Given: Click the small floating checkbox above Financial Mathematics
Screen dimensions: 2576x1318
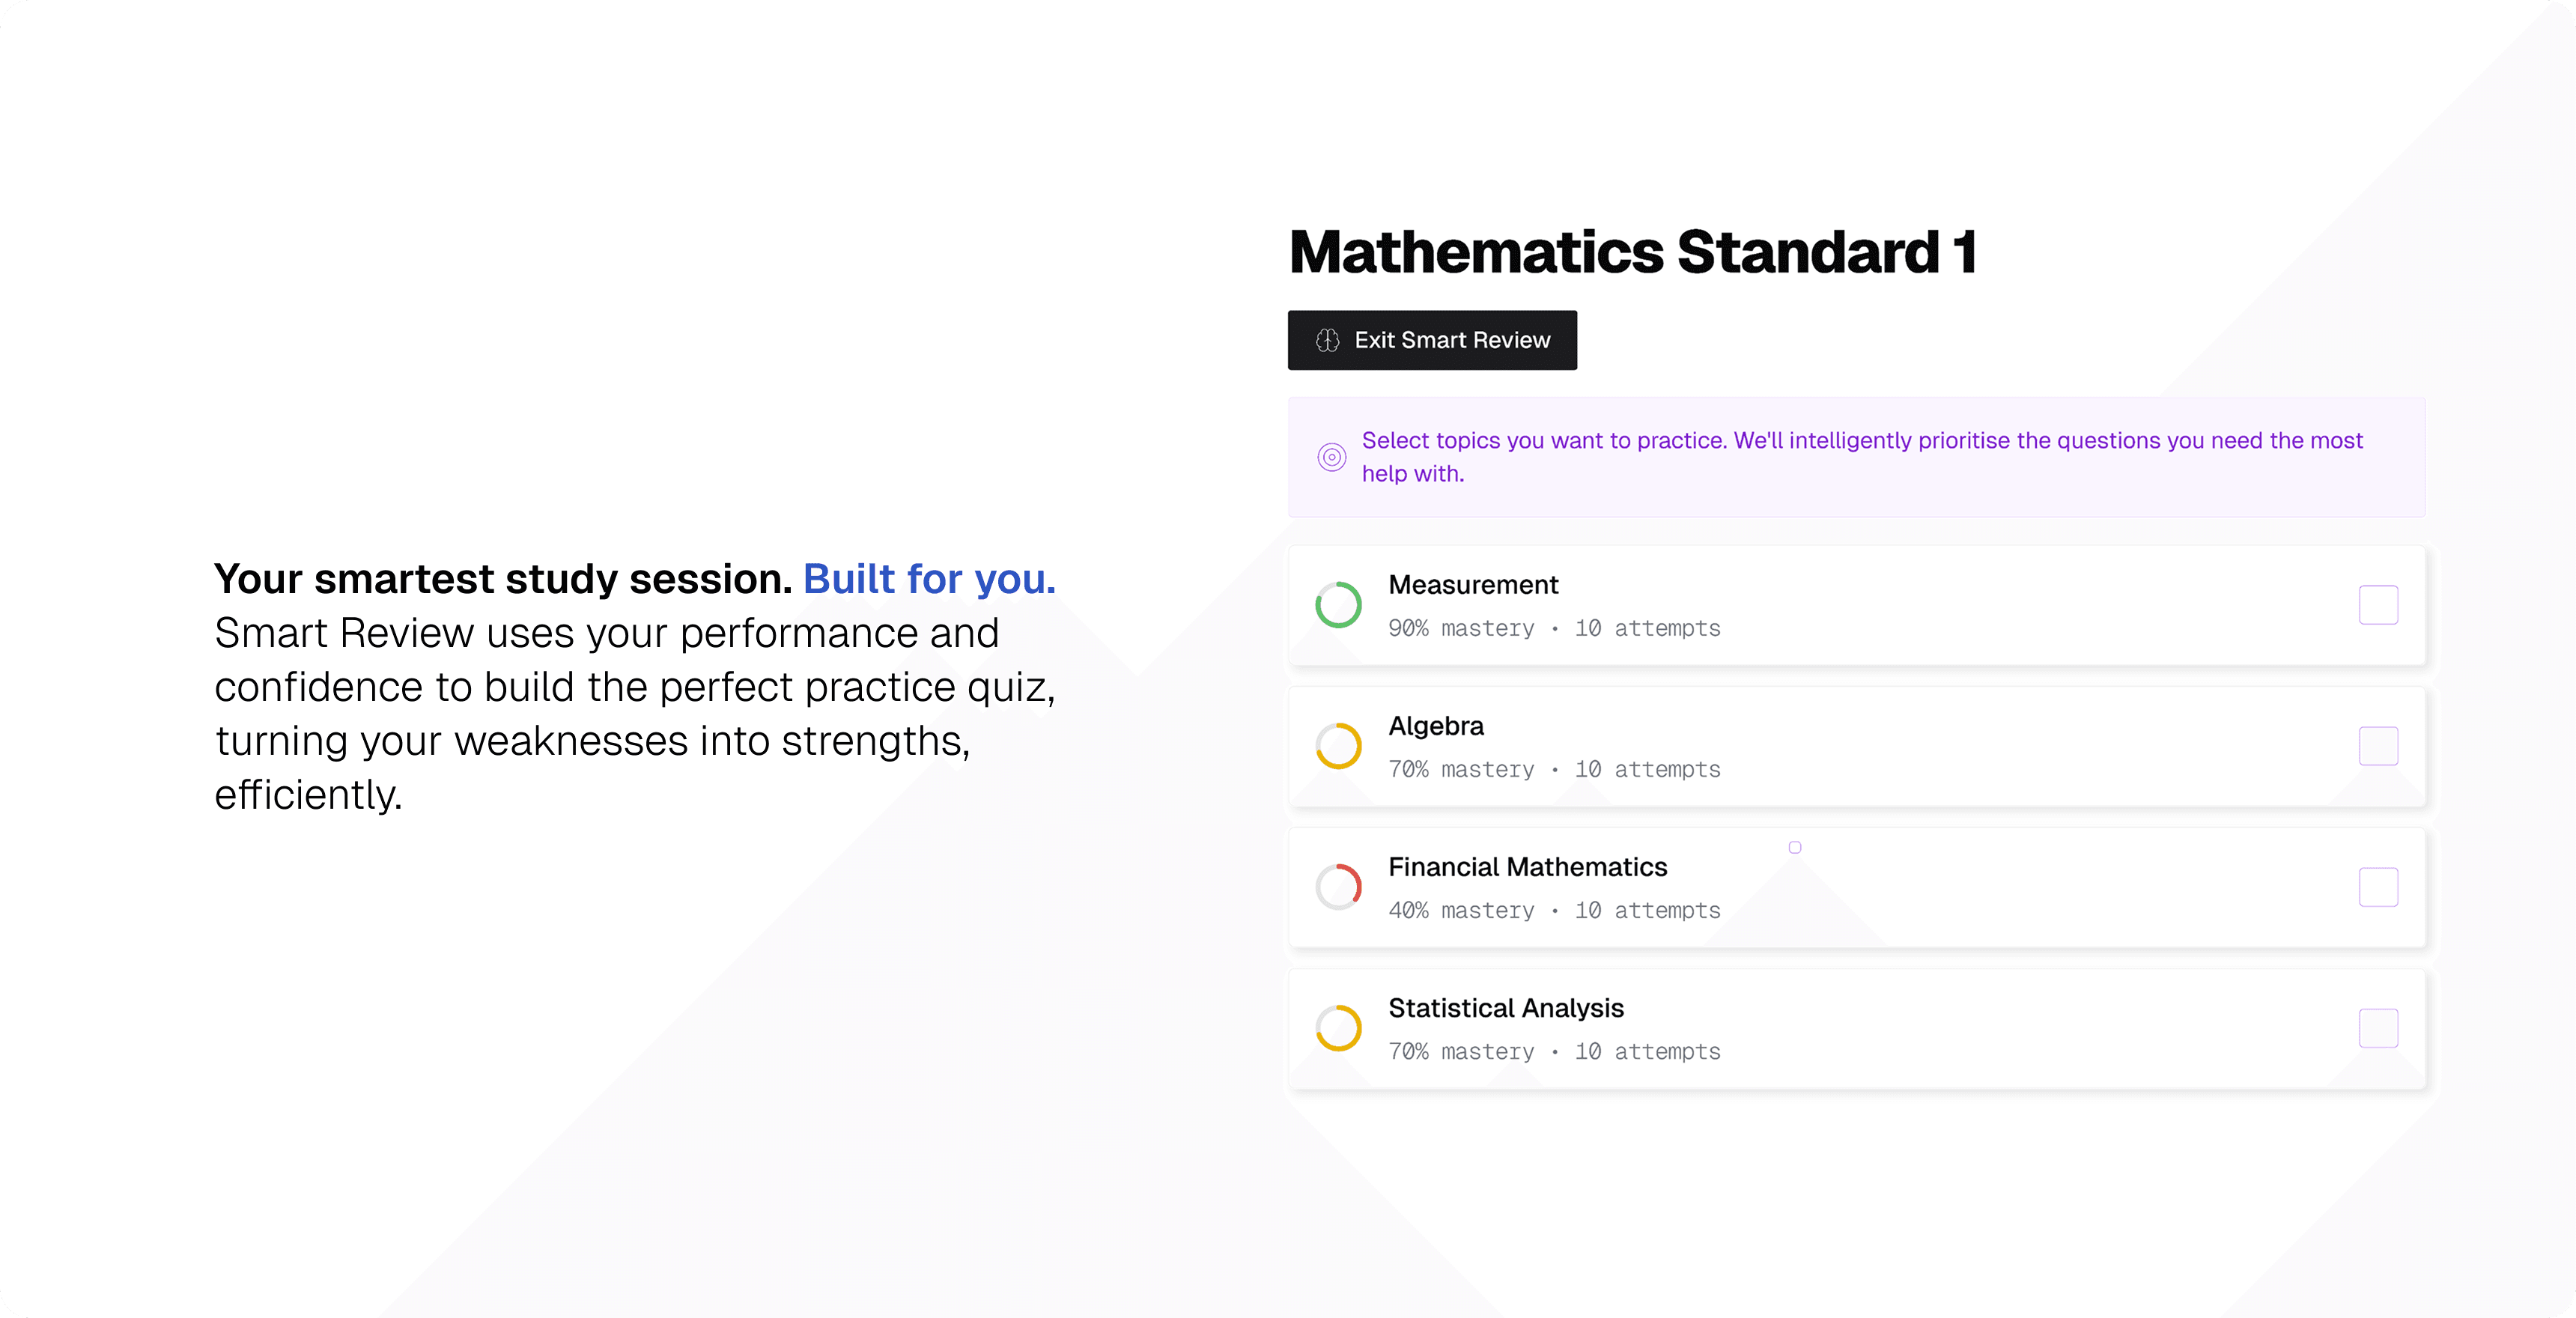Looking at the screenshot, I should [1795, 847].
